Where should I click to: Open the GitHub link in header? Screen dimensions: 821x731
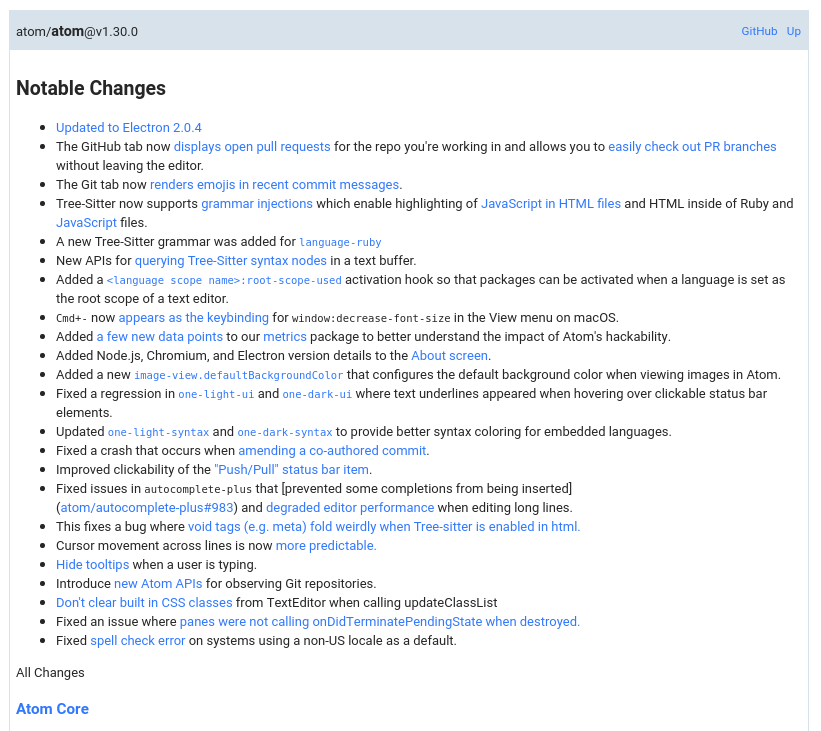coord(759,31)
